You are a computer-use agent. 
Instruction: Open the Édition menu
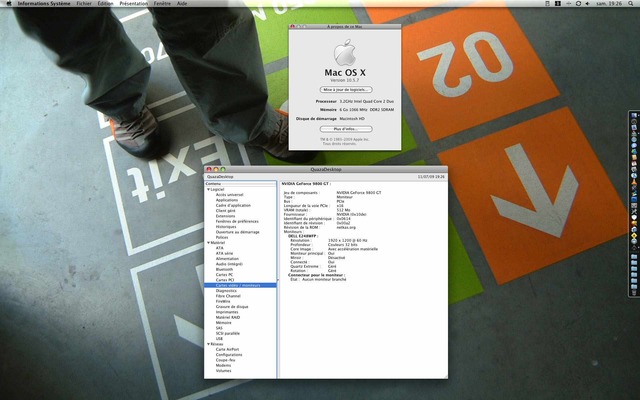105,3
